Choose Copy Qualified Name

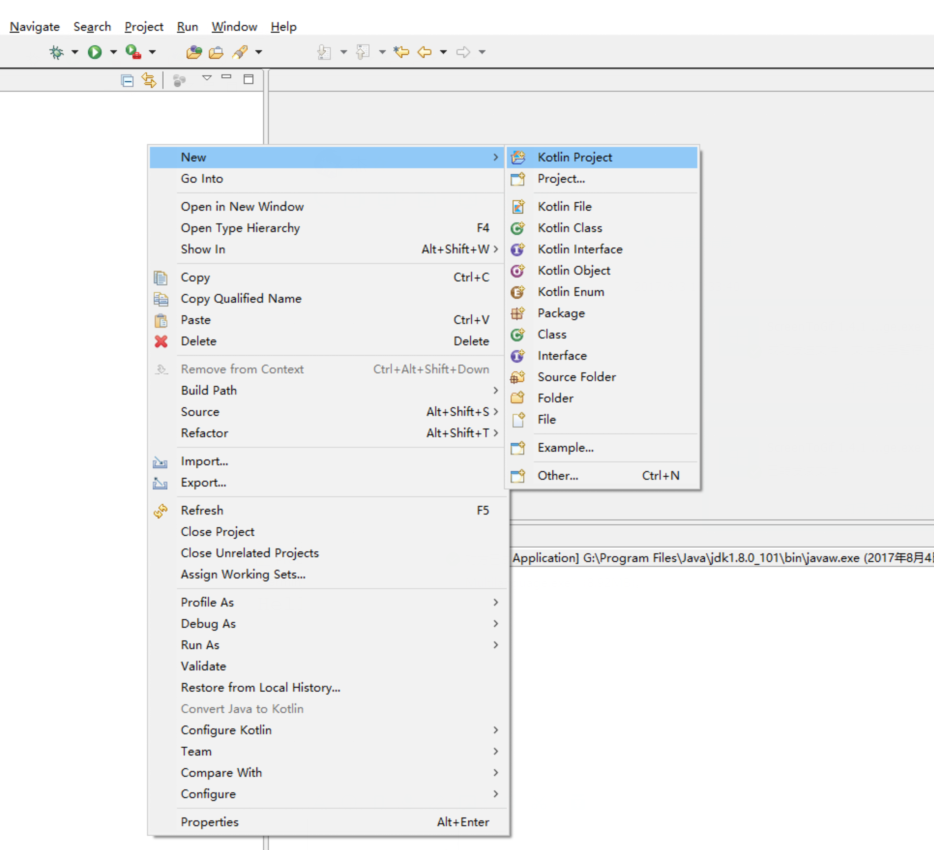(327, 299)
